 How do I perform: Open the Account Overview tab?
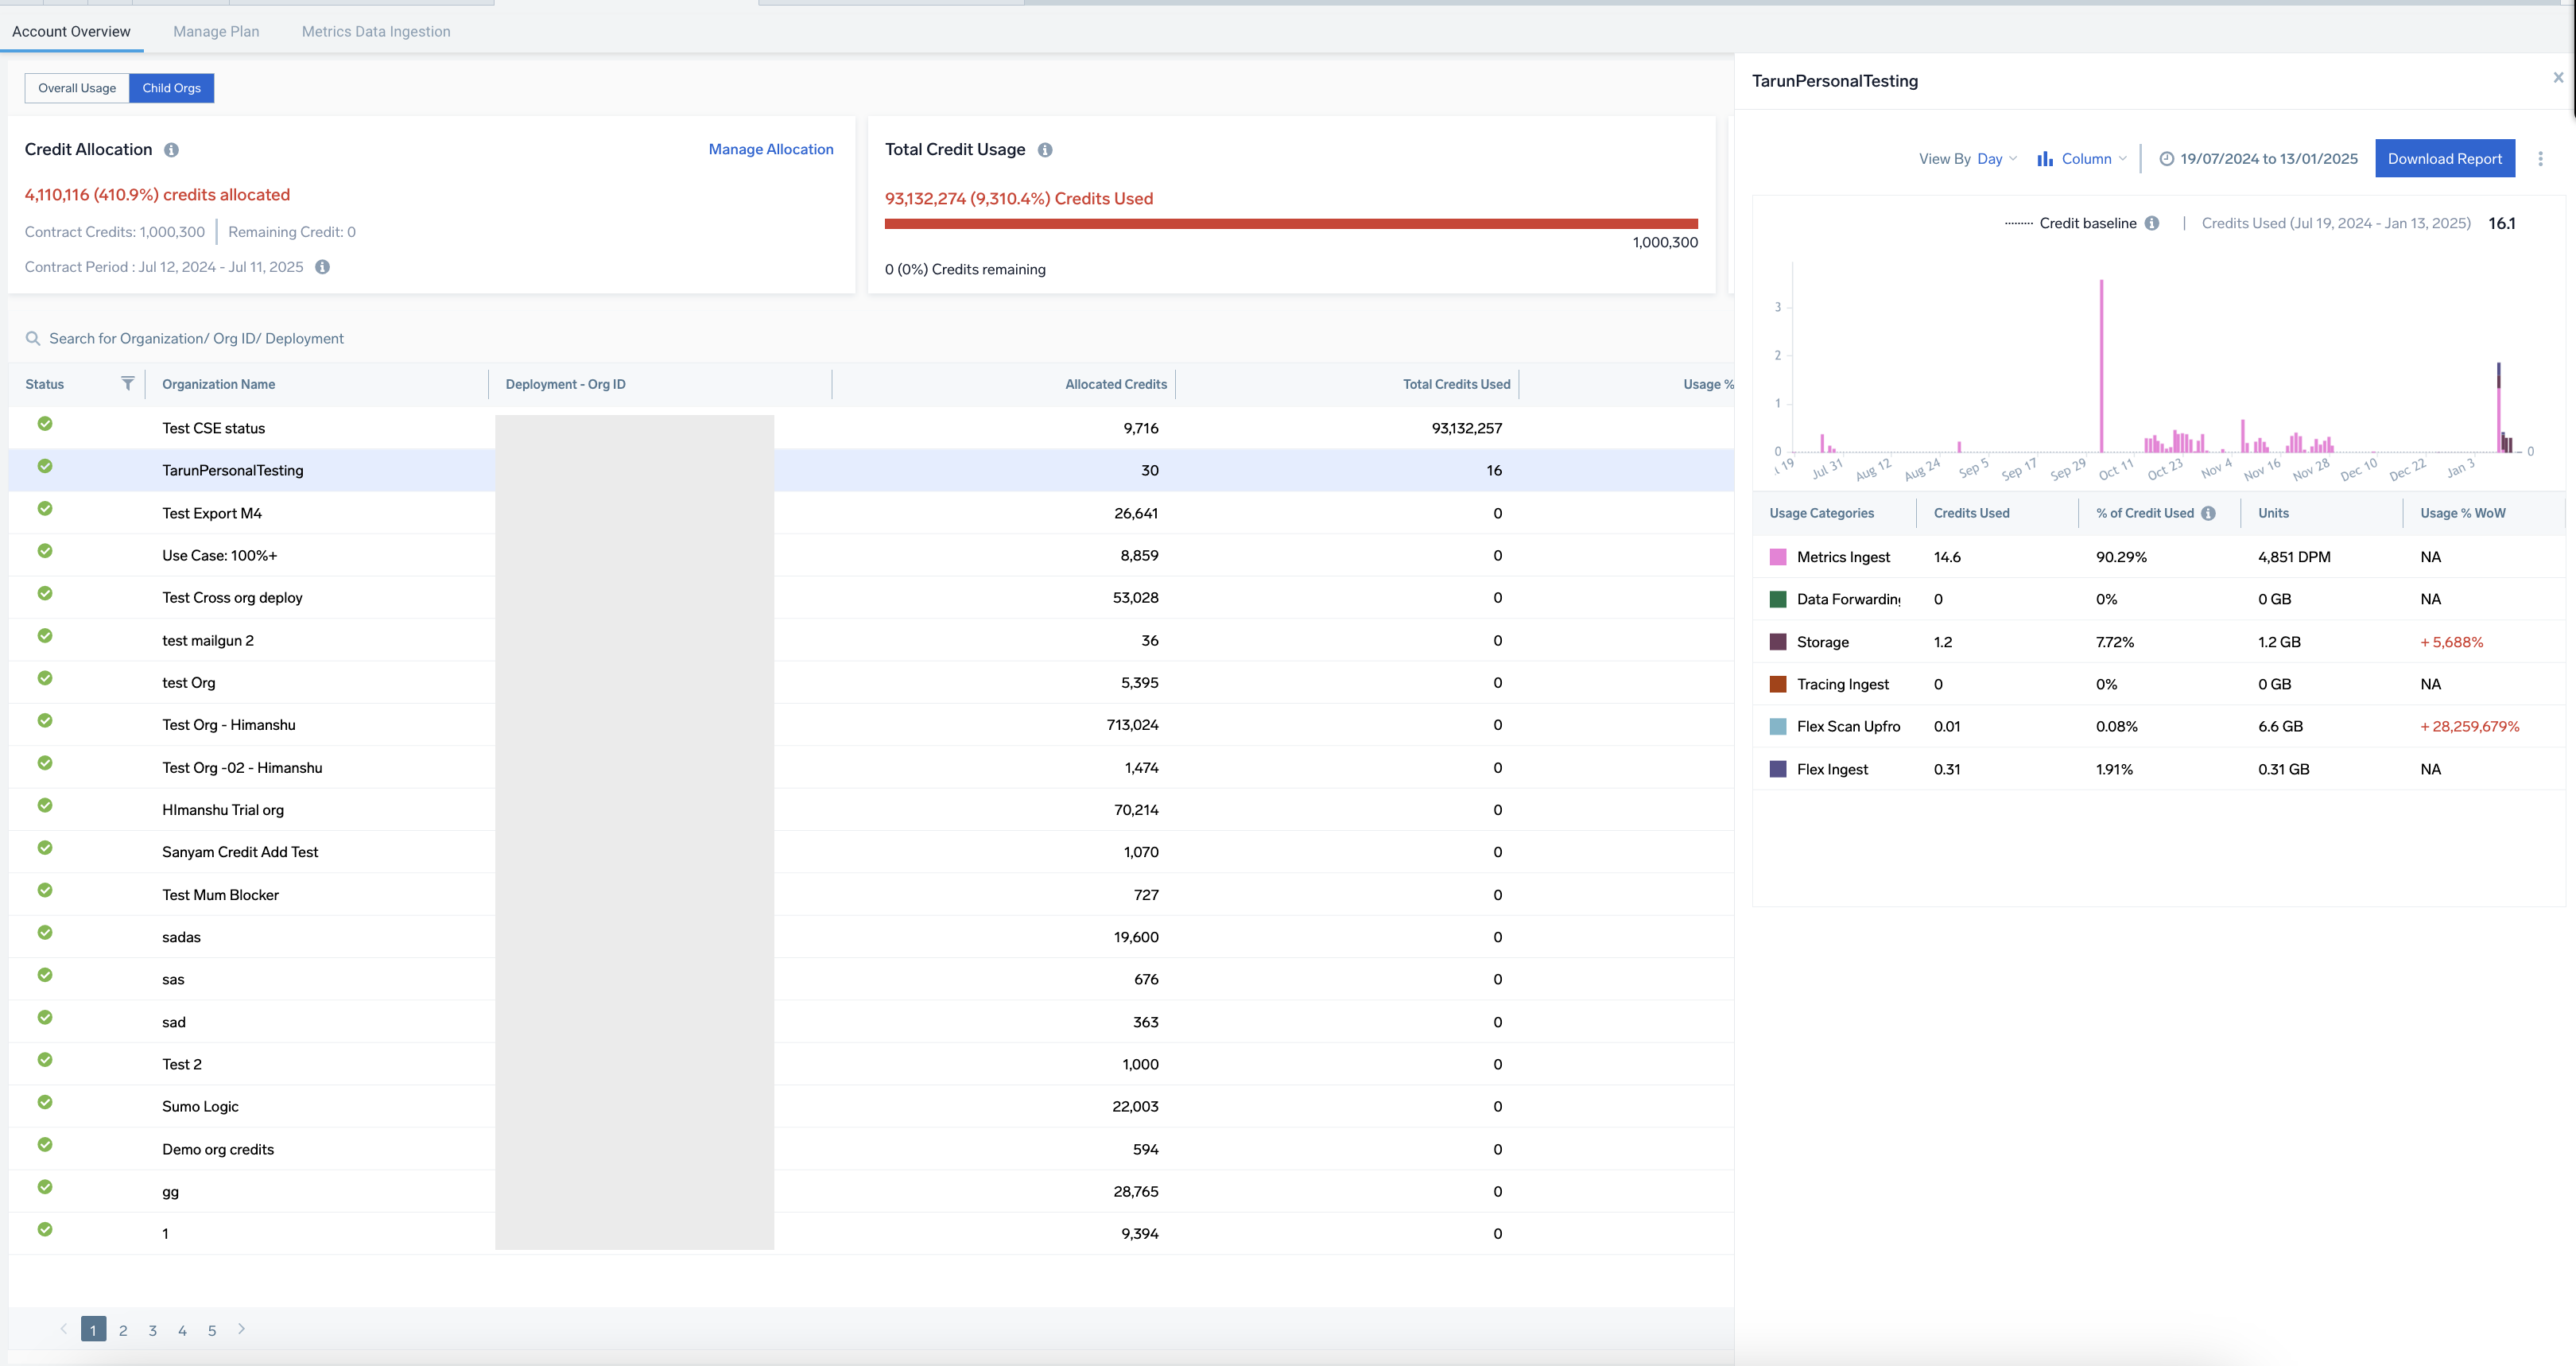tap(71, 32)
